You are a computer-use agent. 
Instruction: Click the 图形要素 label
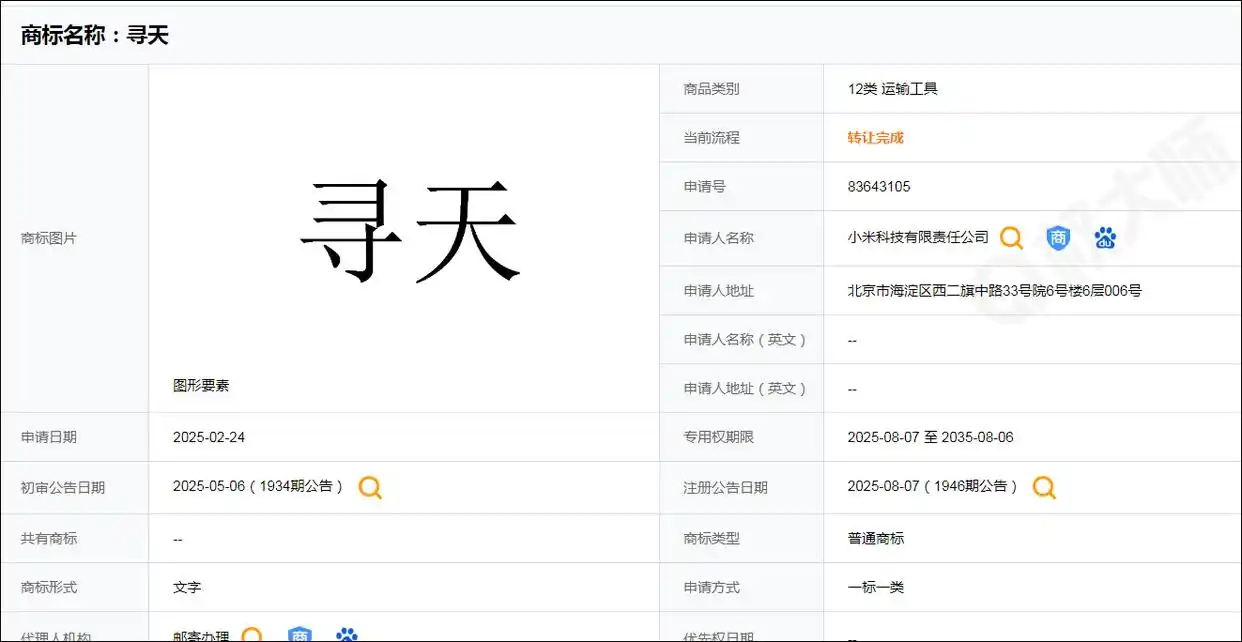click(x=201, y=385)
